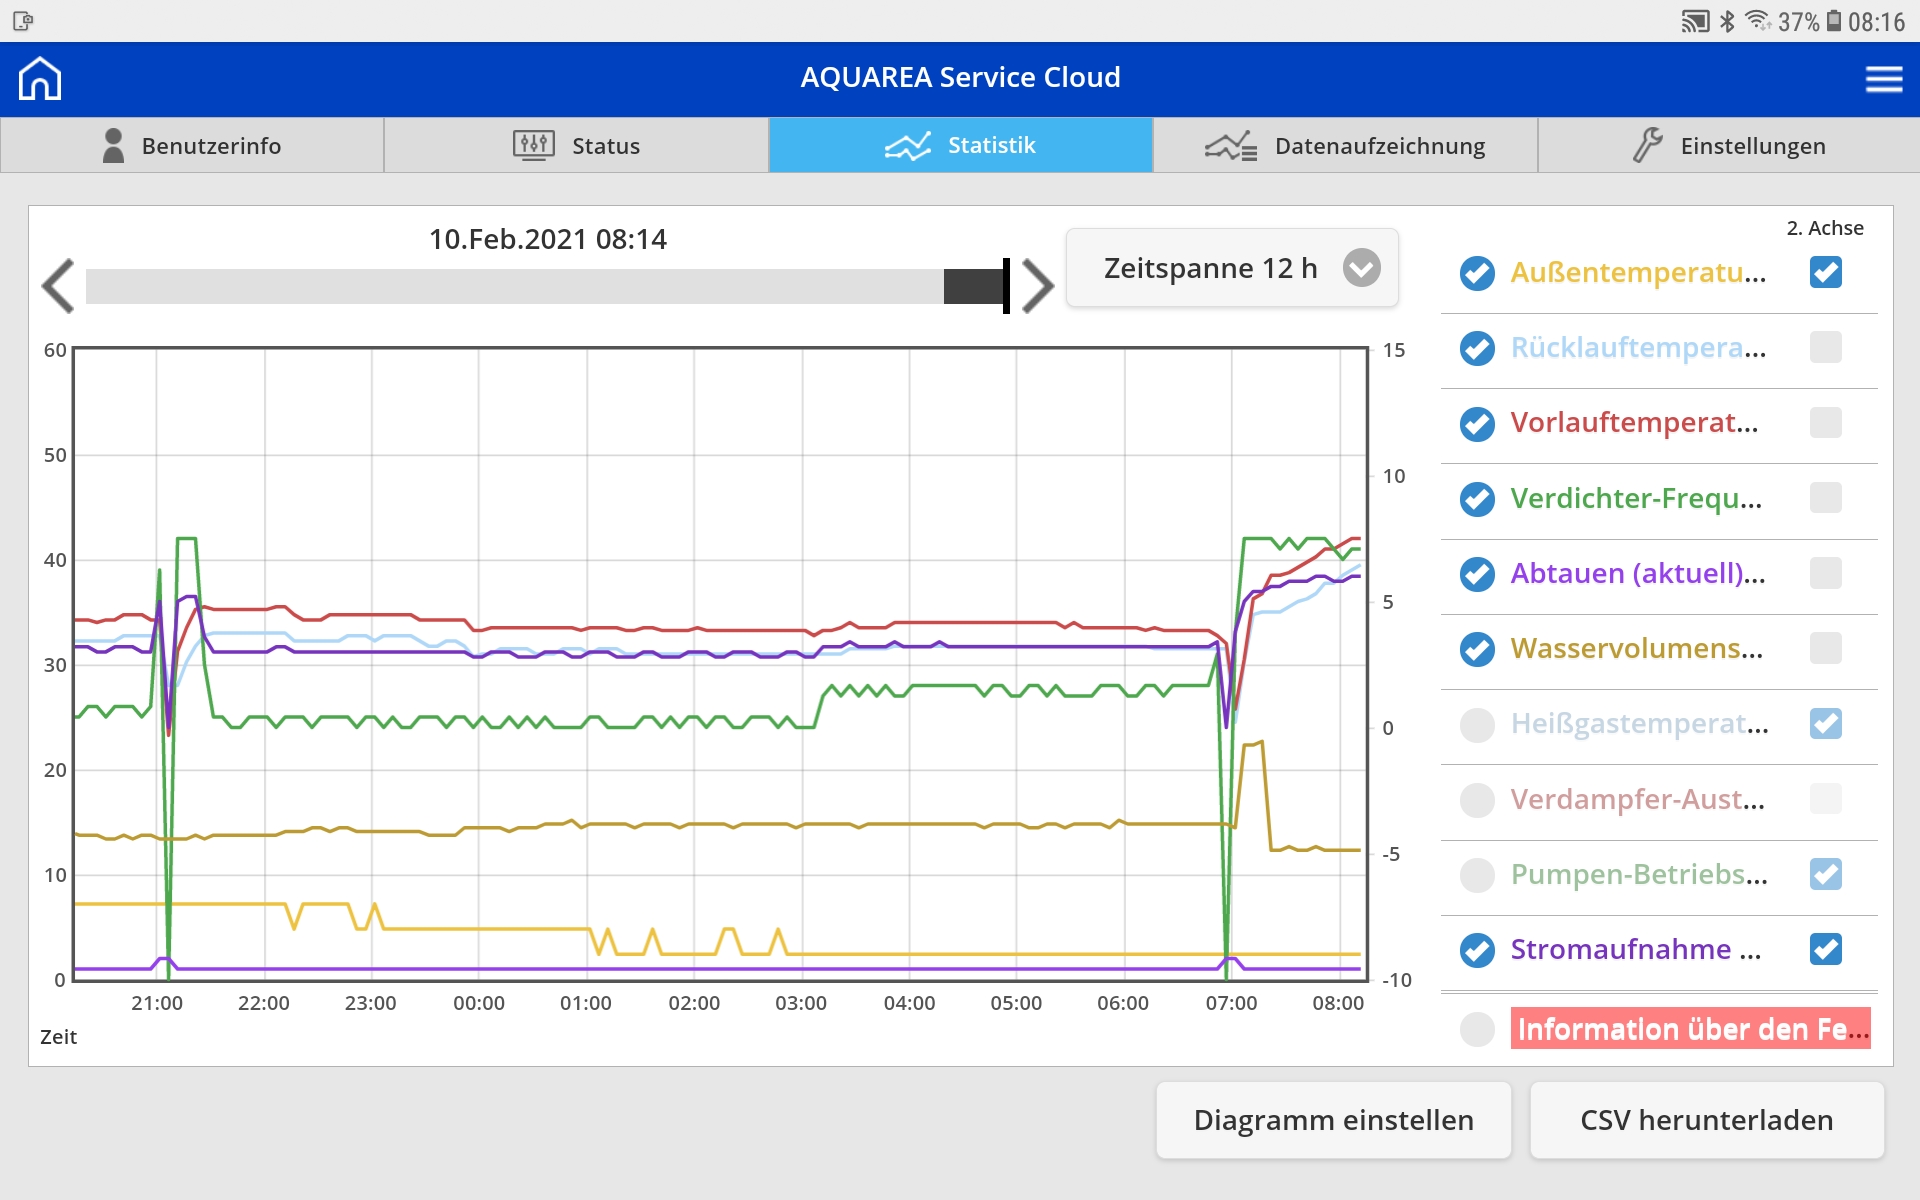Click the Benutzerinfo person icon
Image resolution: width=1920 pixels, height=1200 pixels.
tap(113, 145)
